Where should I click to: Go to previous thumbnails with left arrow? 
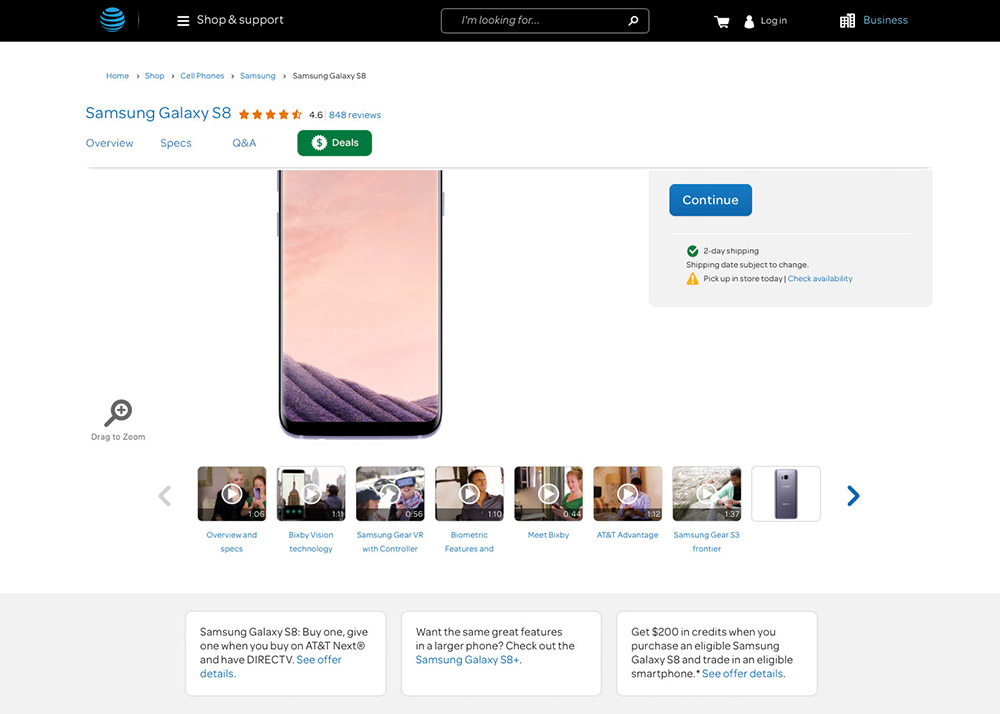(x=165, y=495)
